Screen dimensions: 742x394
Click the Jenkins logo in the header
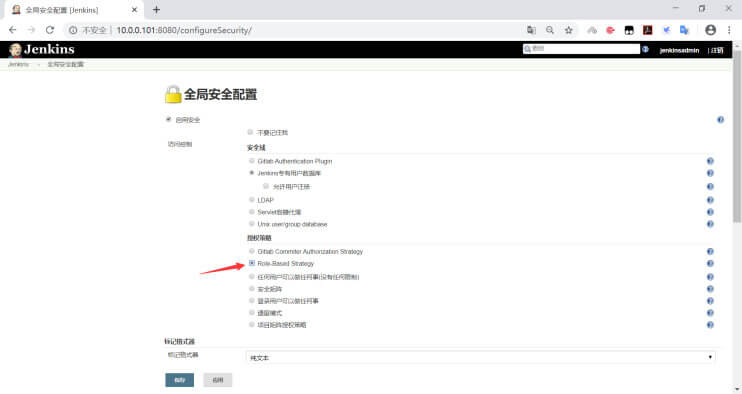(x=42, y=50)
